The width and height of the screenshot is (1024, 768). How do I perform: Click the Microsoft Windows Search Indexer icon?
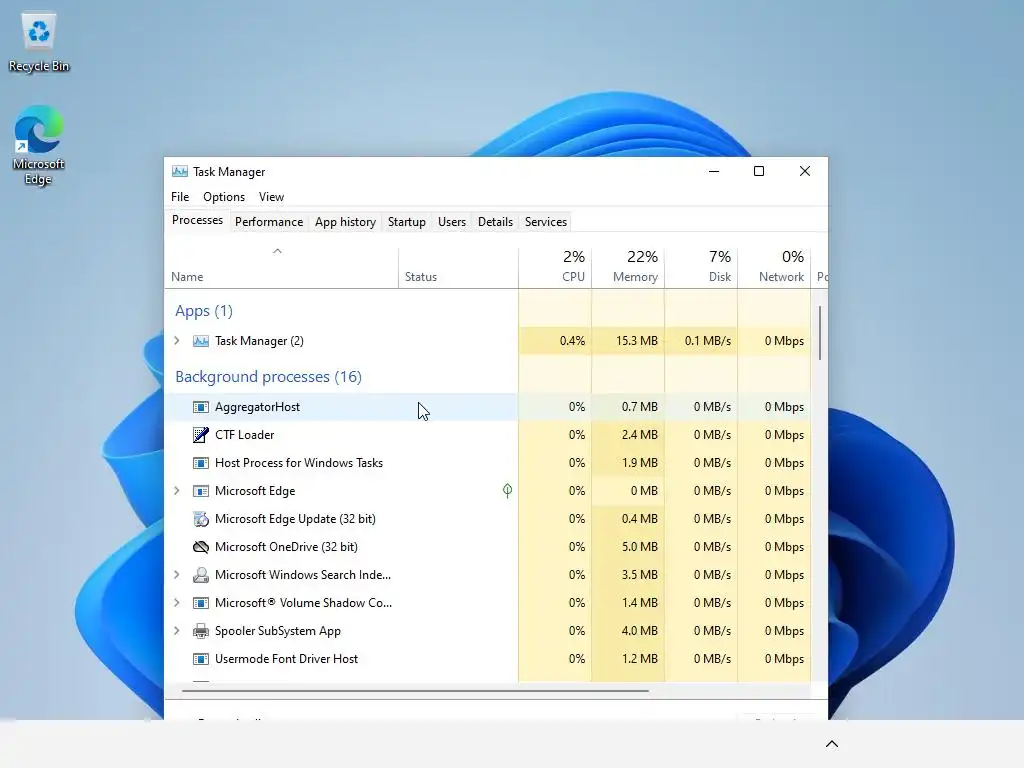(x=201, y=575)
